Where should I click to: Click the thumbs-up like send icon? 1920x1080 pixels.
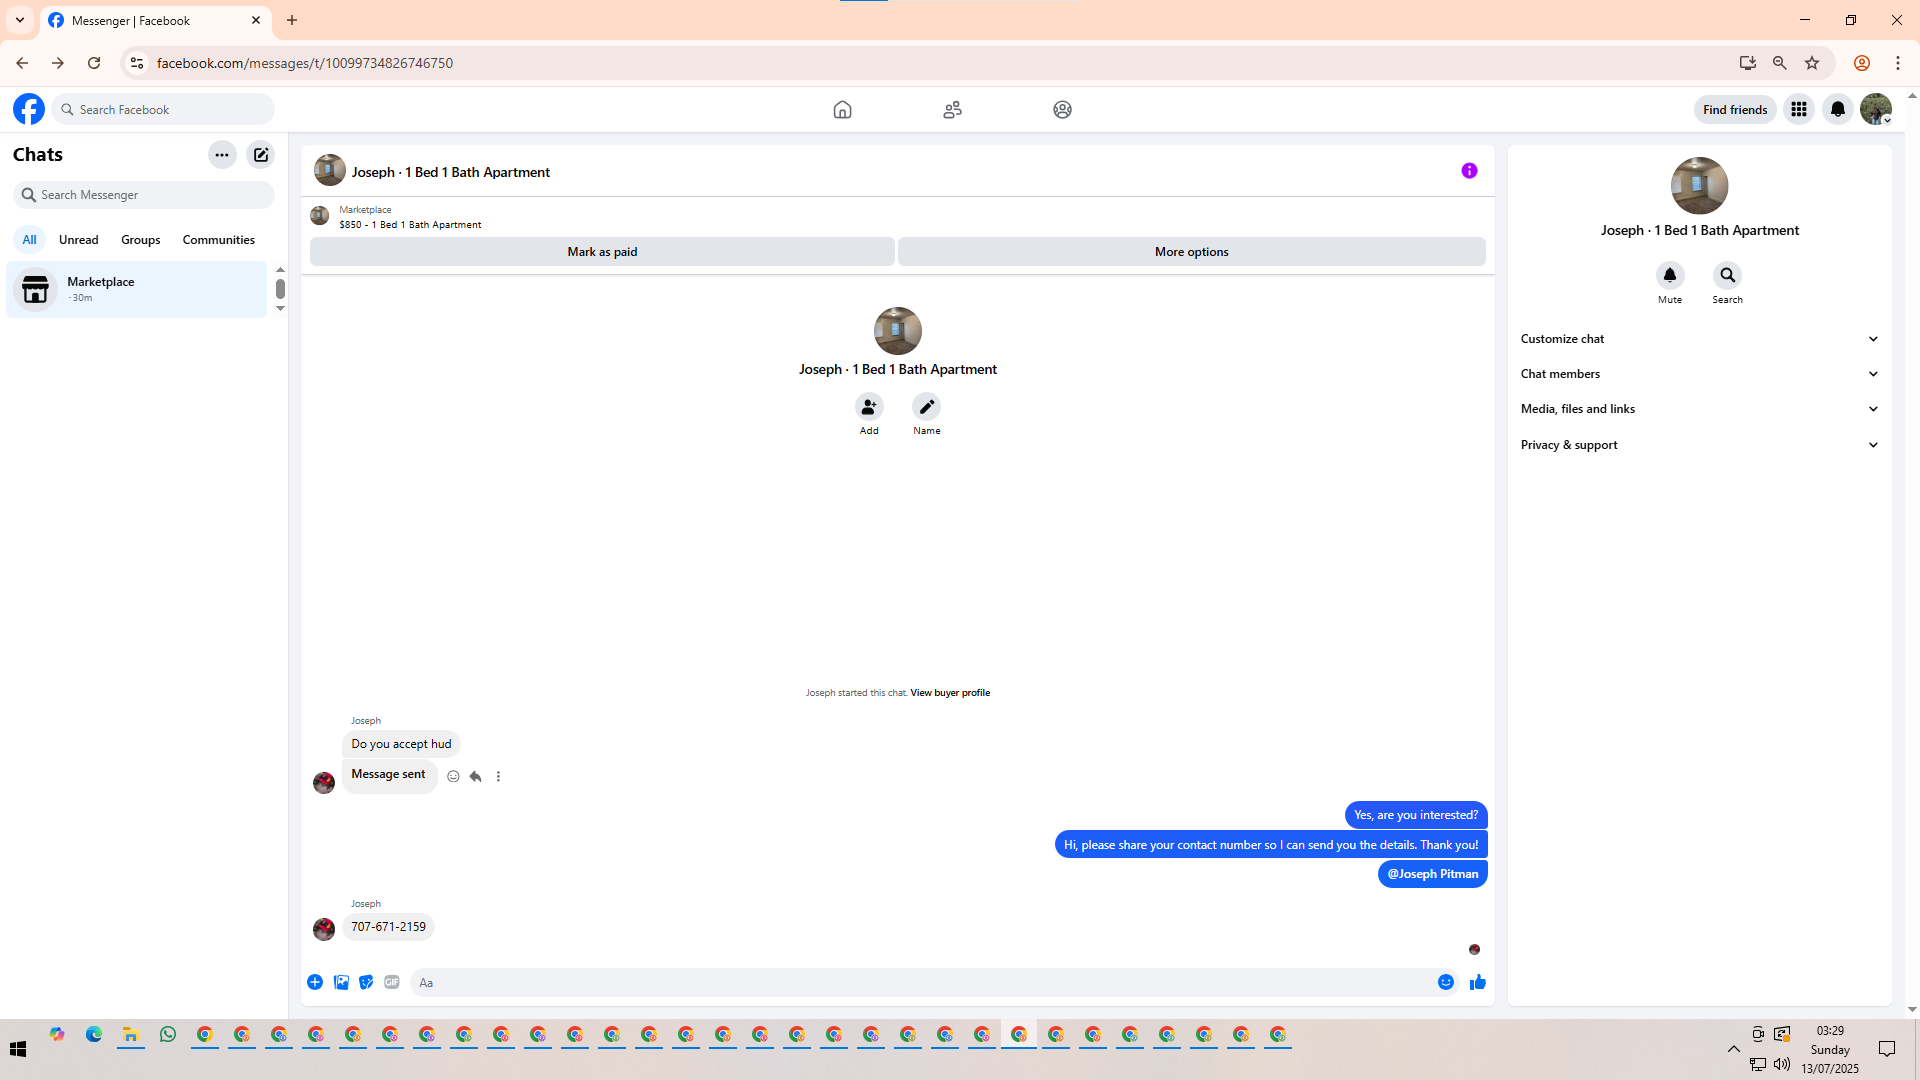point(1477,982)
